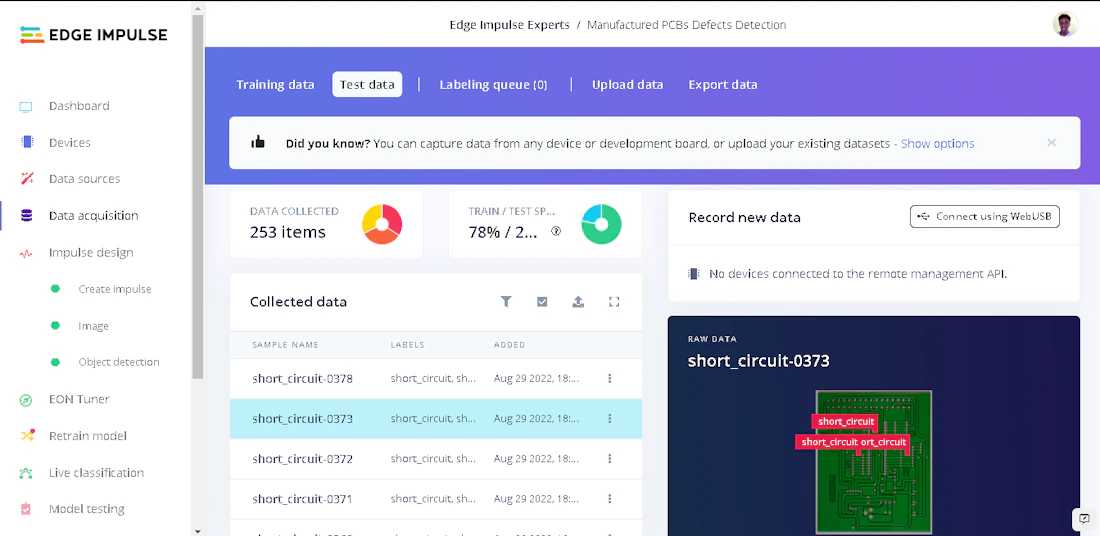The image size is (1100, 536).
Task: Click the Impulse design pulse icon
Action: 26,253
